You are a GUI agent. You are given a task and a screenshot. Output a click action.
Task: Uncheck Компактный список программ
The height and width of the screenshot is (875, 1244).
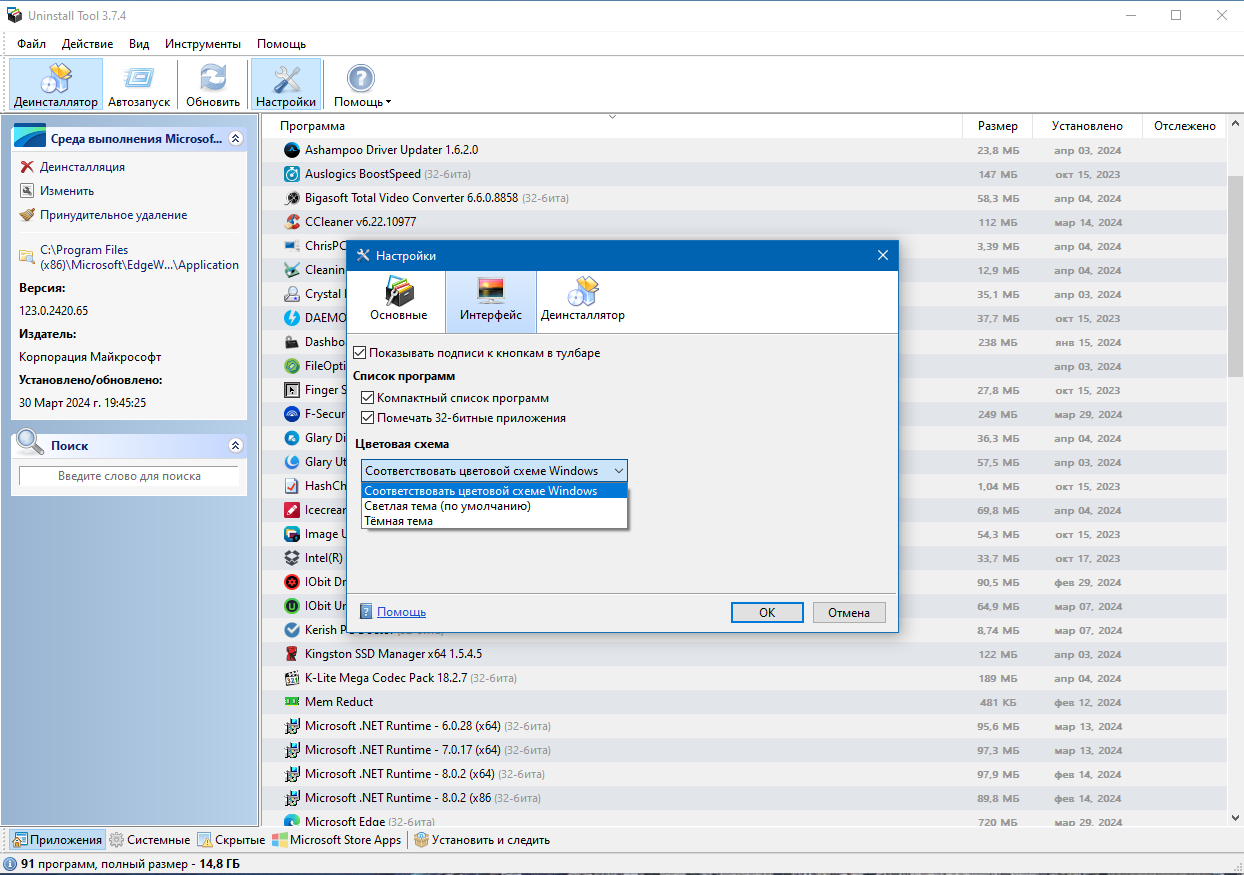pyautogui.click(x=368, y=398)
